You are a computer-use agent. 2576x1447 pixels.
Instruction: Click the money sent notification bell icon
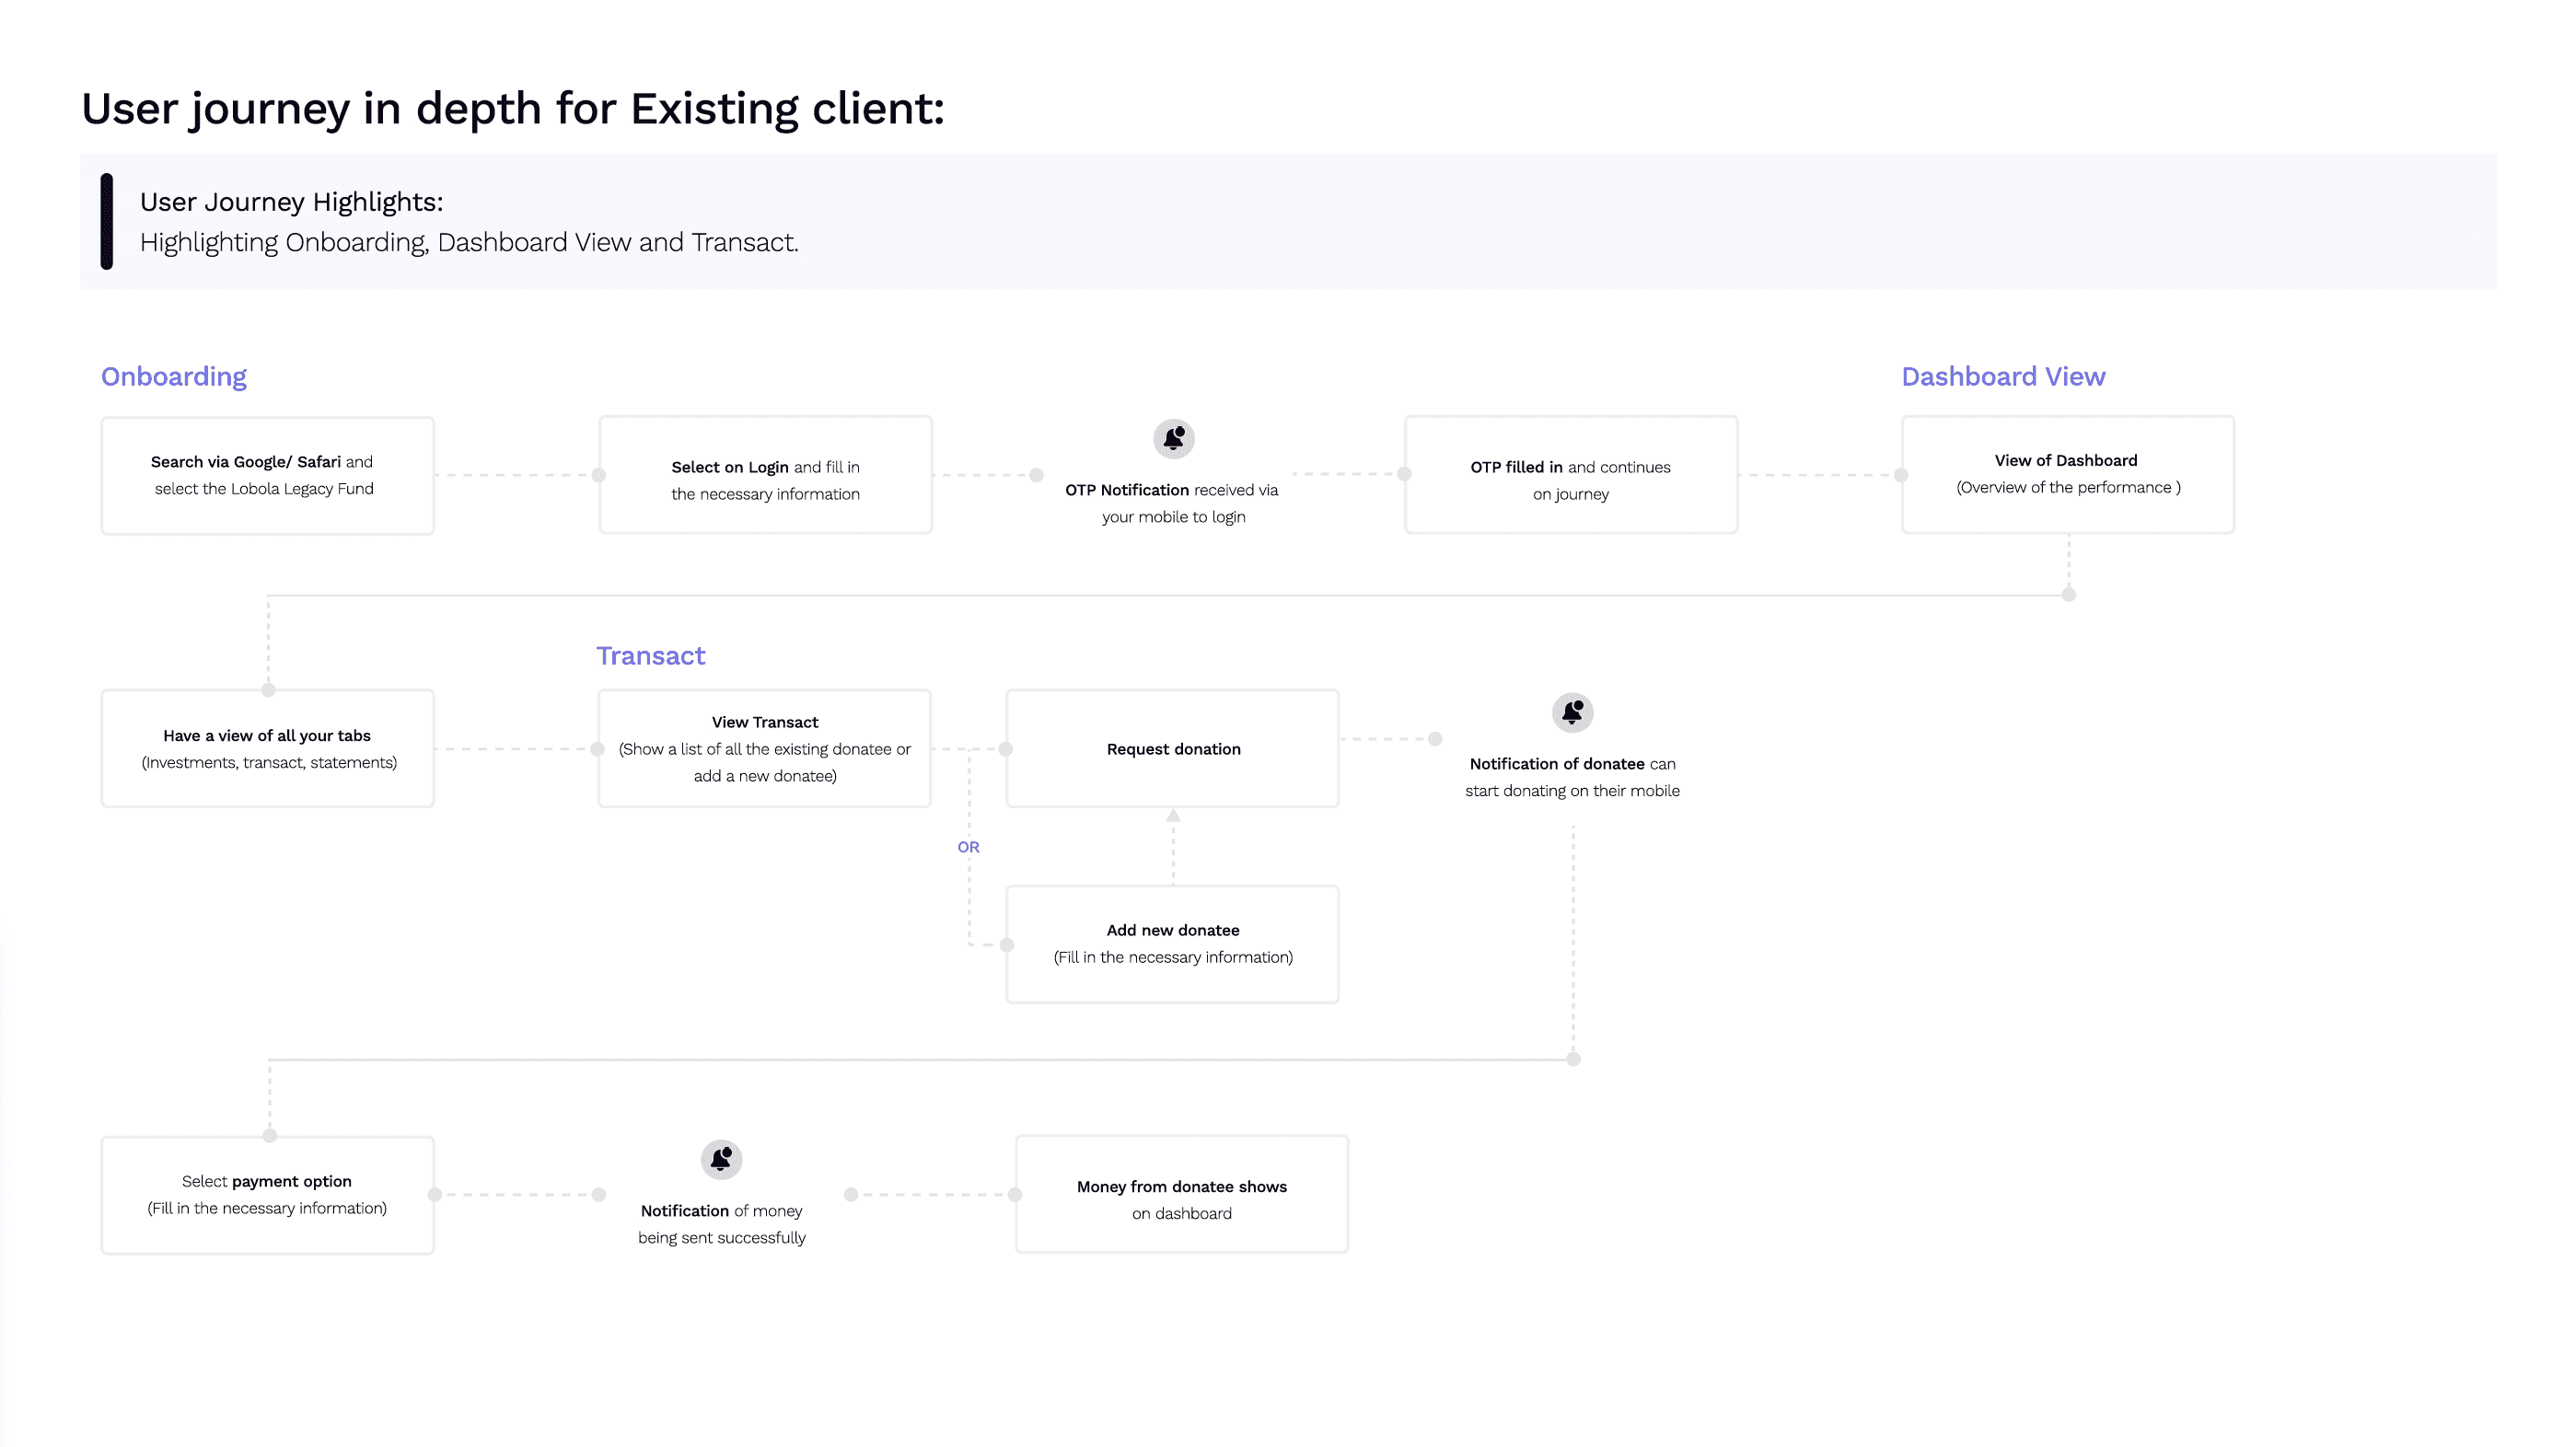click(721, 1160)
